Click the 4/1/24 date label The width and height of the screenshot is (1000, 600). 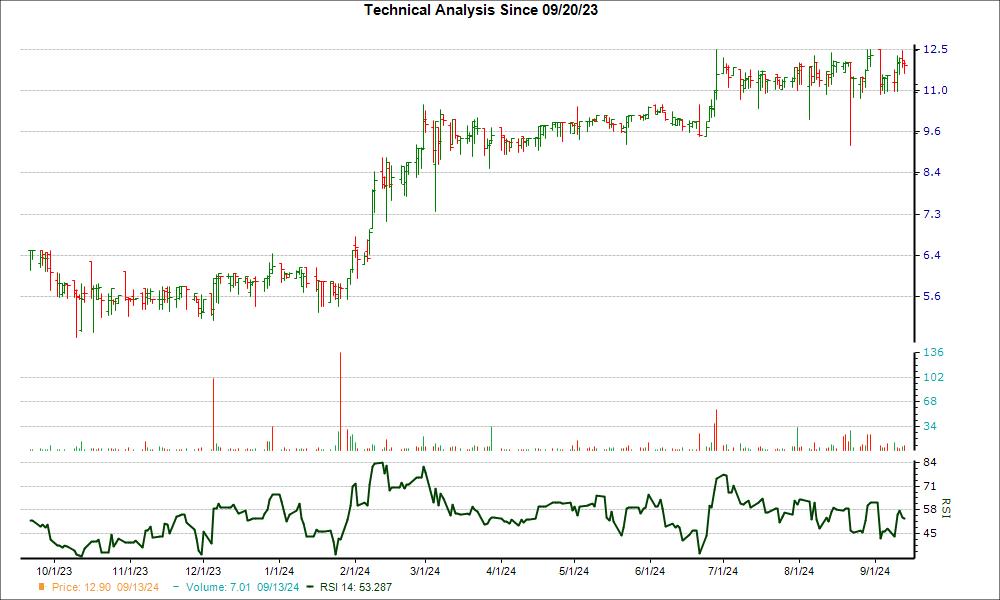(501, 571)
